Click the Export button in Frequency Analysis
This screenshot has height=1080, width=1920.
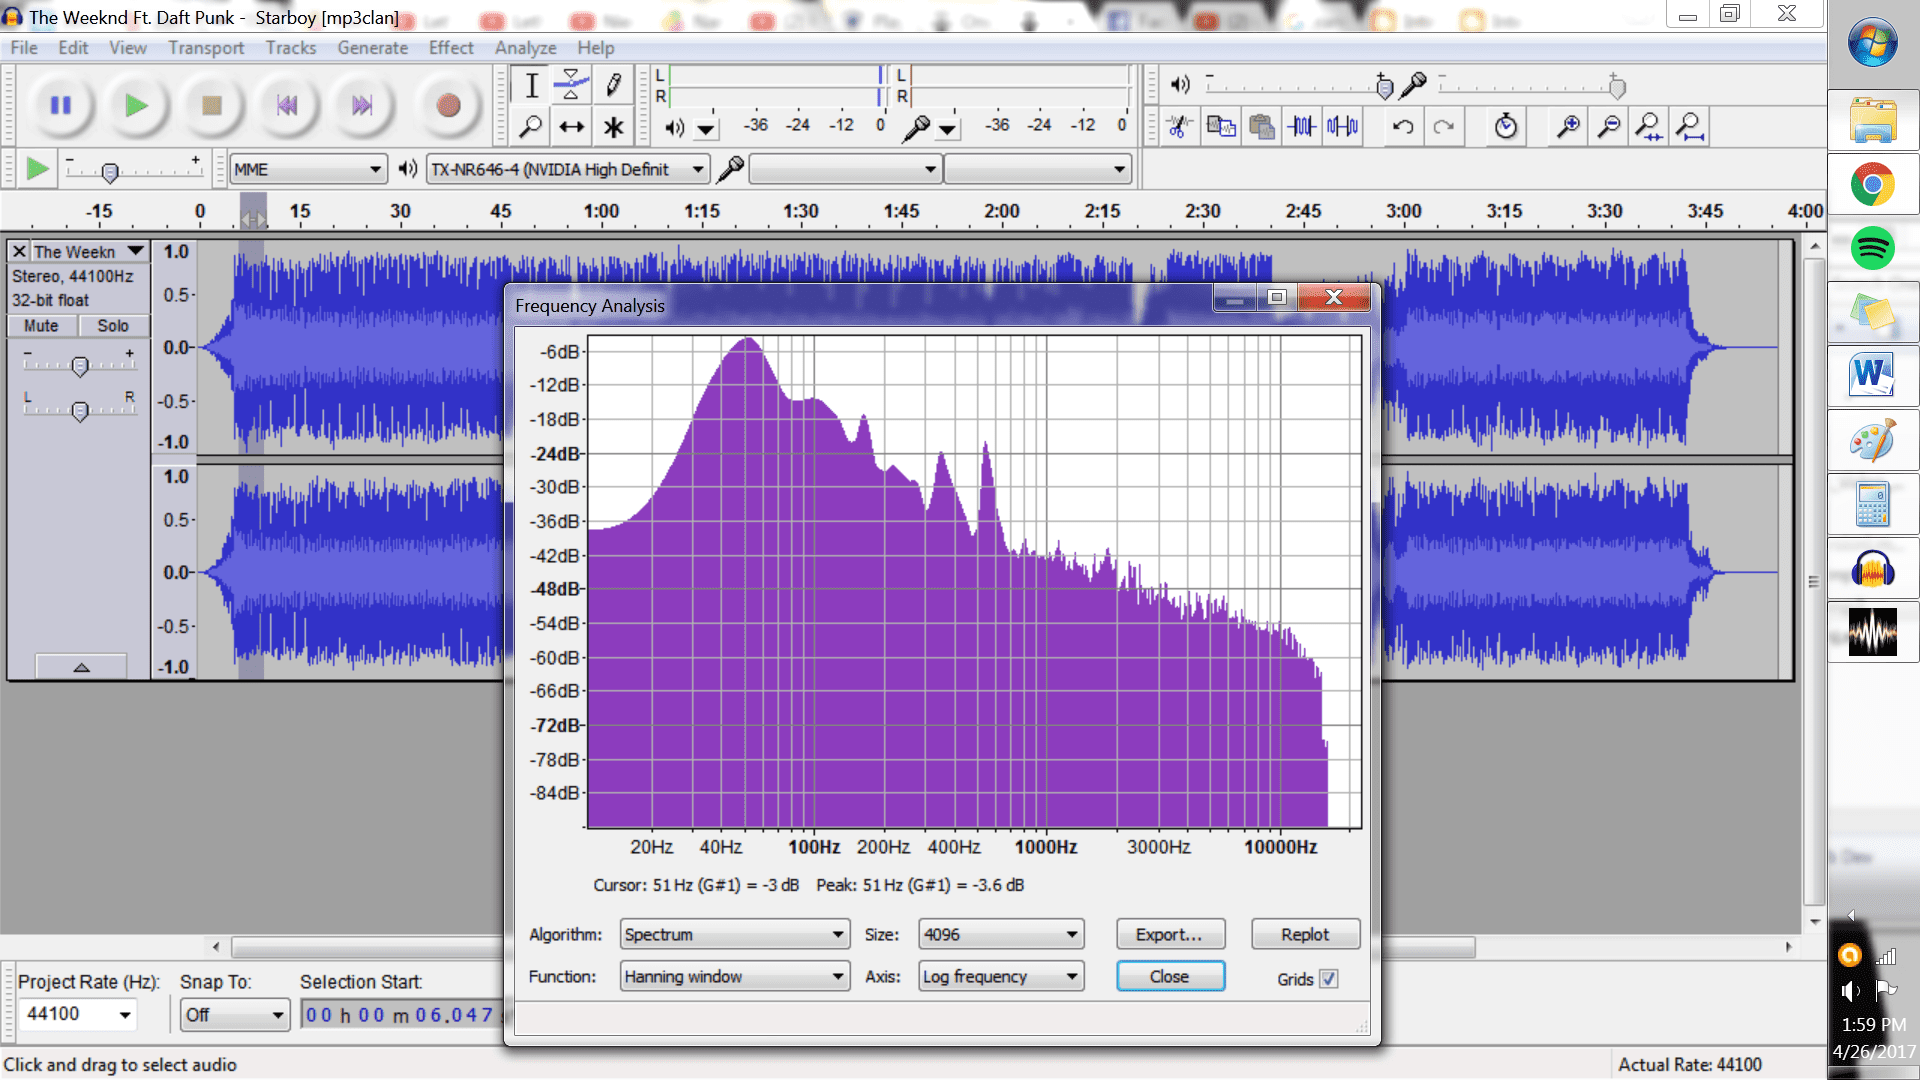1170,934
